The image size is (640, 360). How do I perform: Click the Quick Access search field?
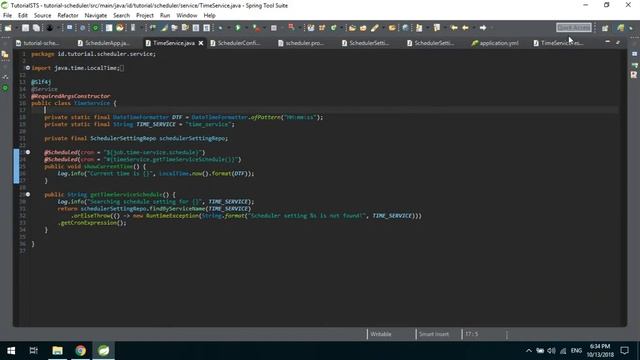[x=573, y=27]
